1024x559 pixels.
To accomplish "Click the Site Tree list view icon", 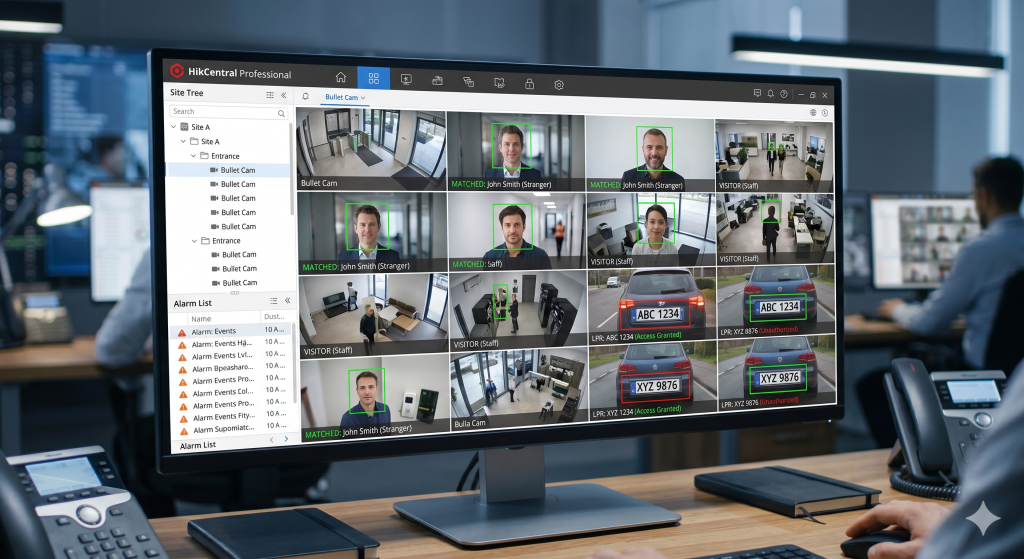I will click(270, 95).
